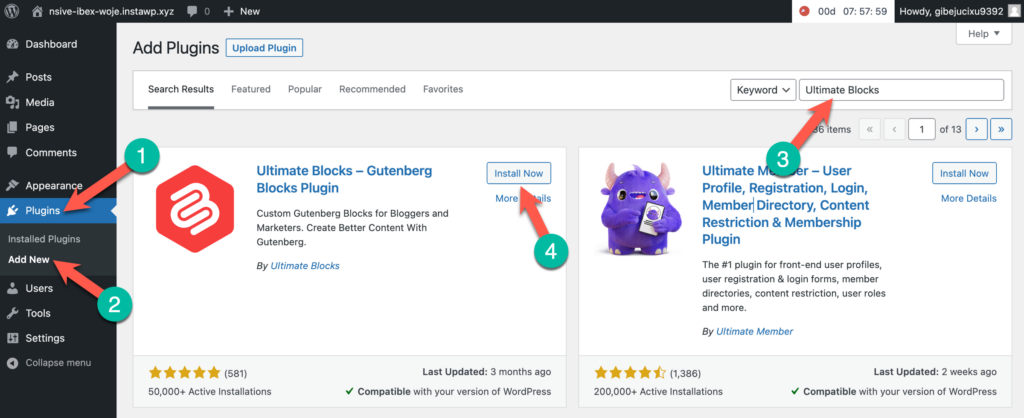Jump to last results page

(1001, 129)
